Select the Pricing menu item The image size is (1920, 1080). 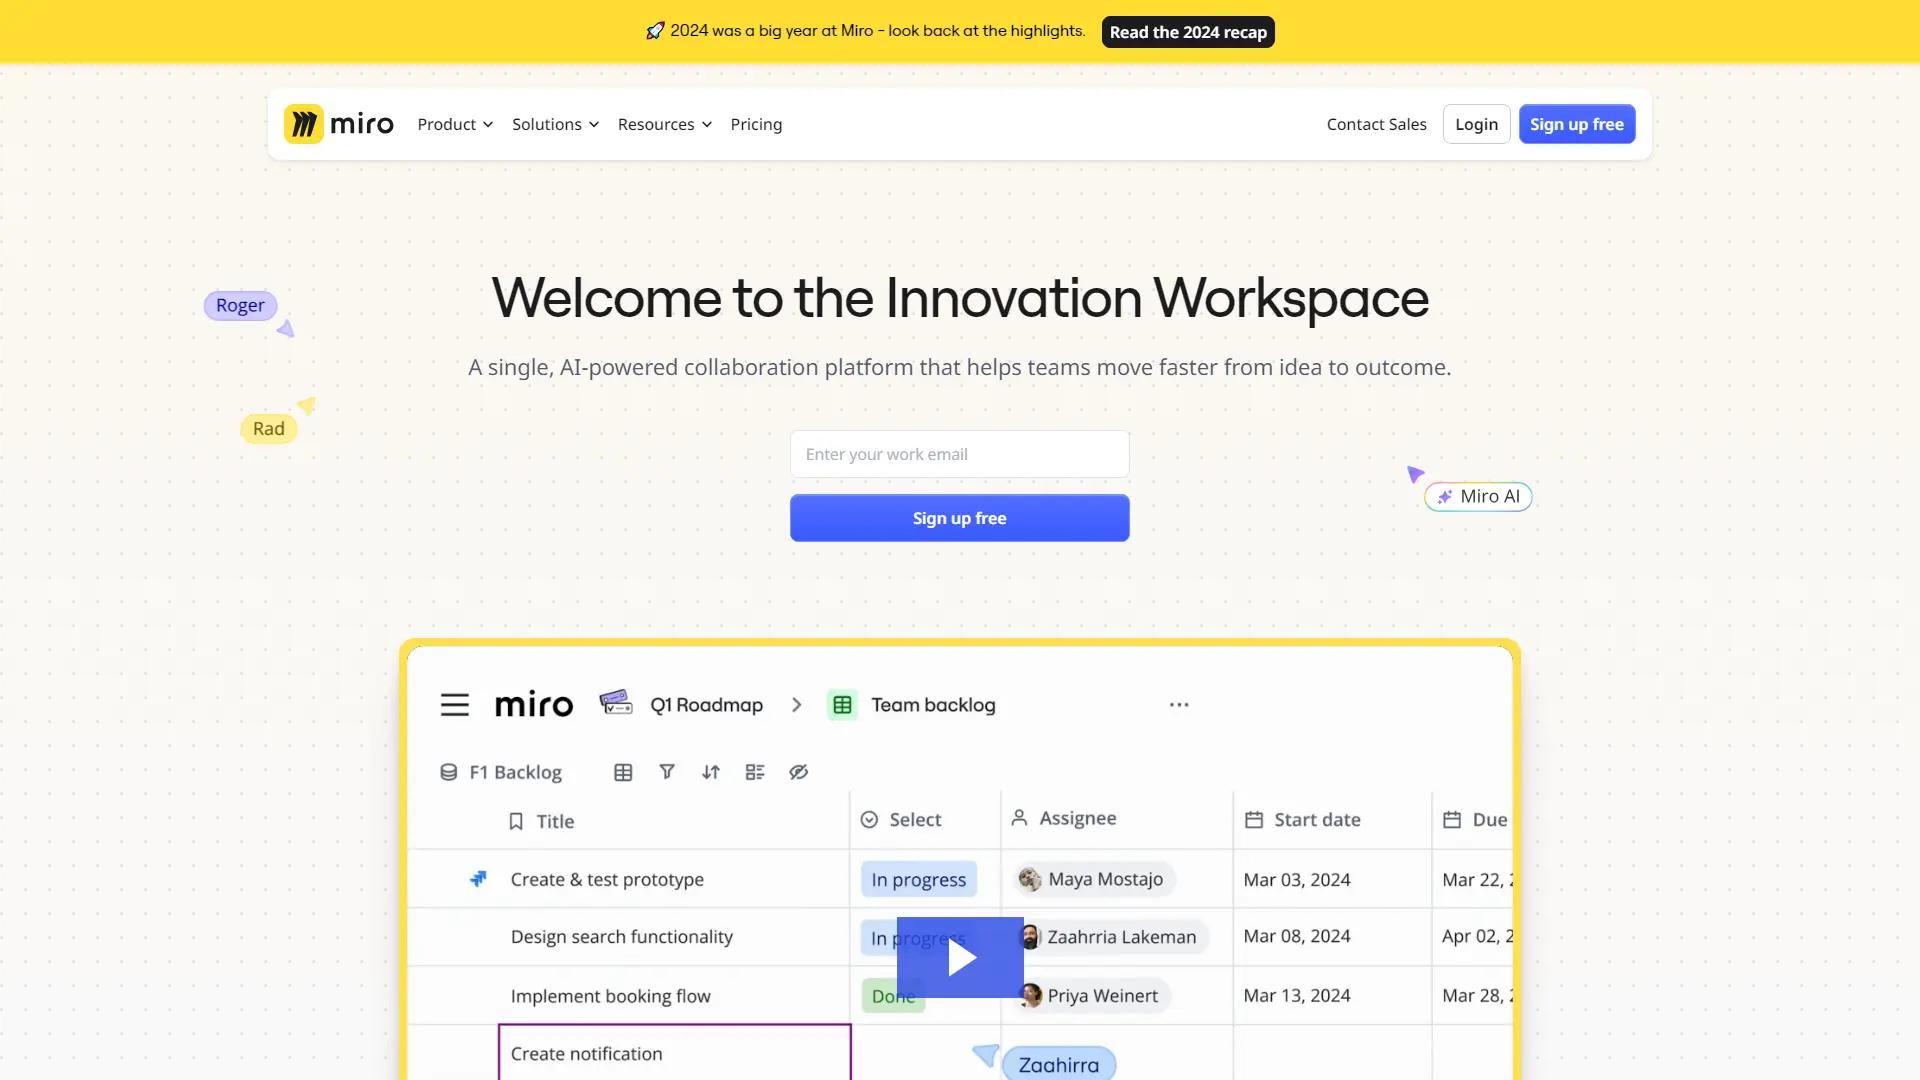[756, 124]
